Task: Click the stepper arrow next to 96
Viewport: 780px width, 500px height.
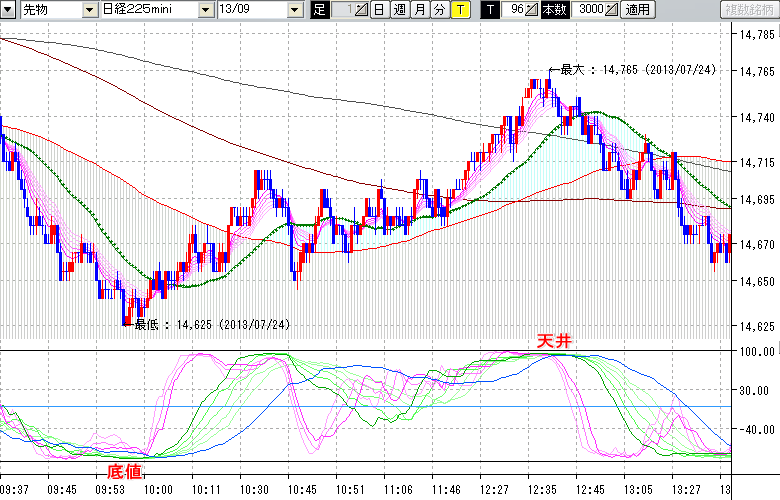Action: (x=532, y=10)
